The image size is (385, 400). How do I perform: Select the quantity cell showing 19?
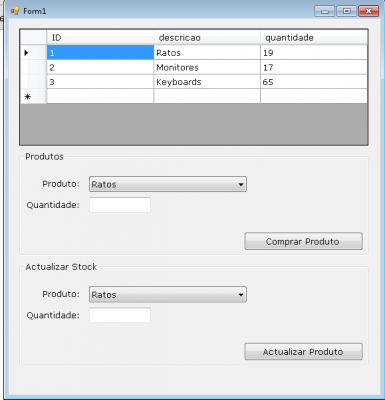(314, 53)
